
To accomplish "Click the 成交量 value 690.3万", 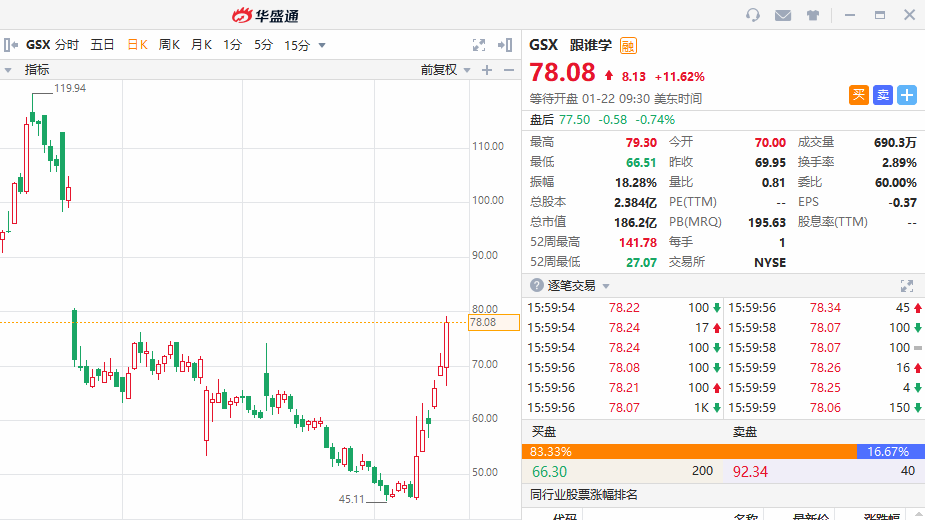I will (895, 142).
